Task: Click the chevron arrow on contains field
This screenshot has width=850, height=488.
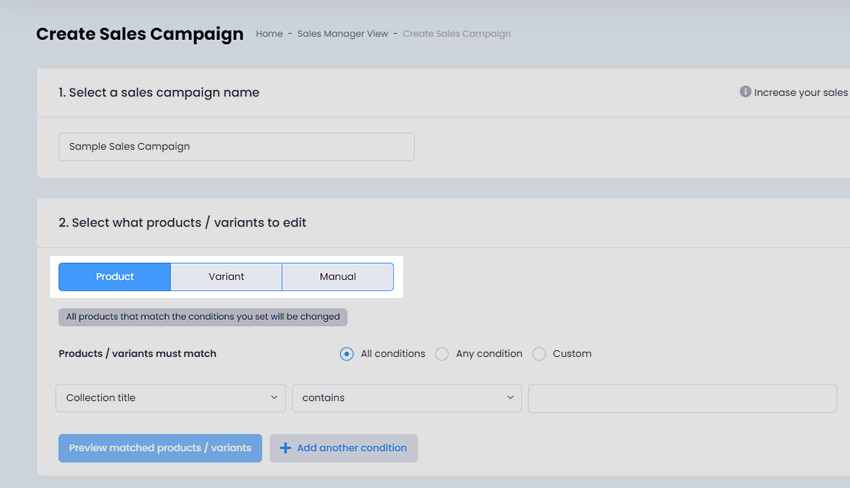Action: point(510,397)
